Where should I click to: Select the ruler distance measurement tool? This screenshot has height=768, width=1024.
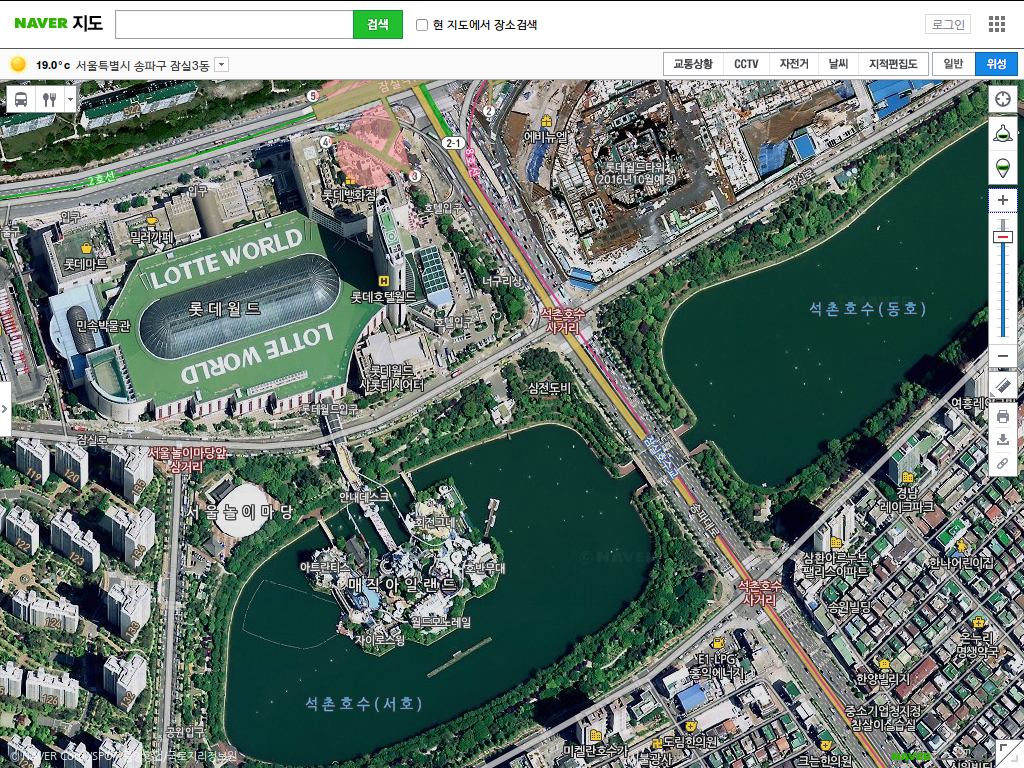(1003, 385)
